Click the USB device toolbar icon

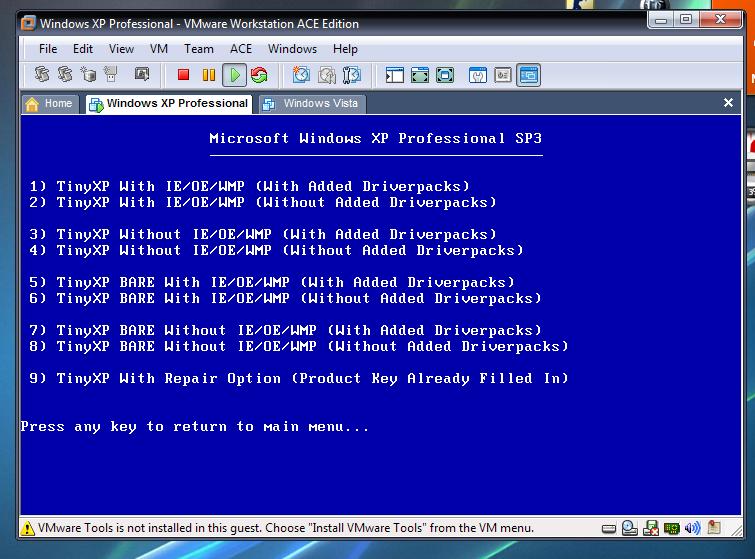pyautogui.click(x=111, y=75)
